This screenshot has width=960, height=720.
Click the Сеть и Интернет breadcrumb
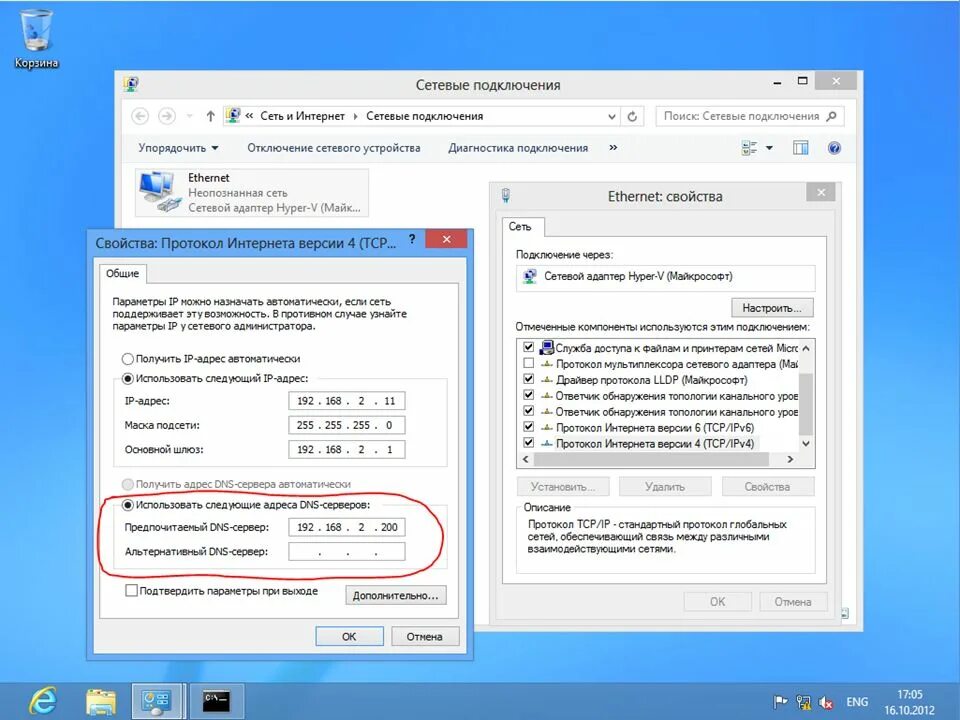tap(302, 116)
